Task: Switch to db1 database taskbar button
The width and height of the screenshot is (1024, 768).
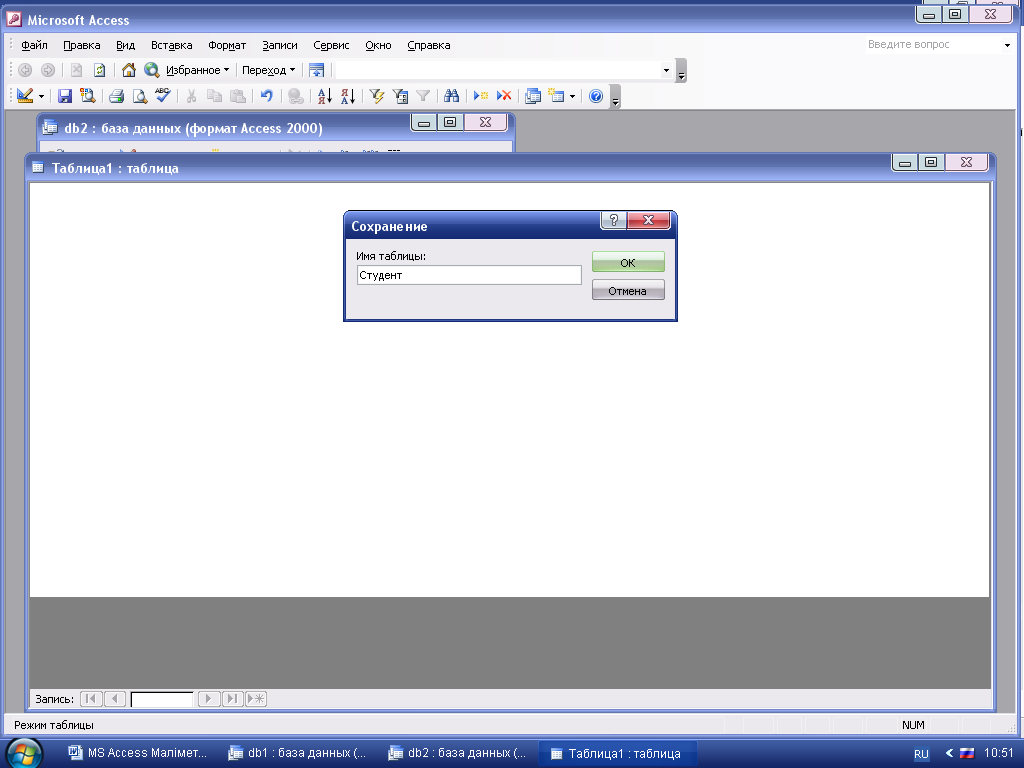Action: 298,753
